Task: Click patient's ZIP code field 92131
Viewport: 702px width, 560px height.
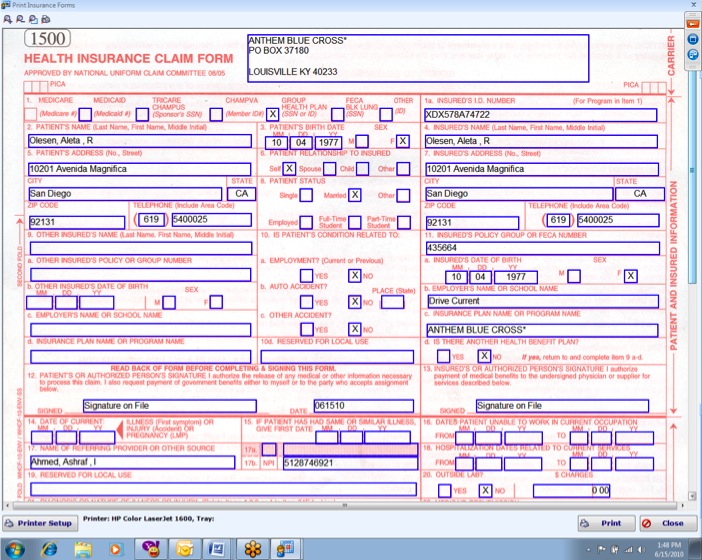Action: coord(77,222)
